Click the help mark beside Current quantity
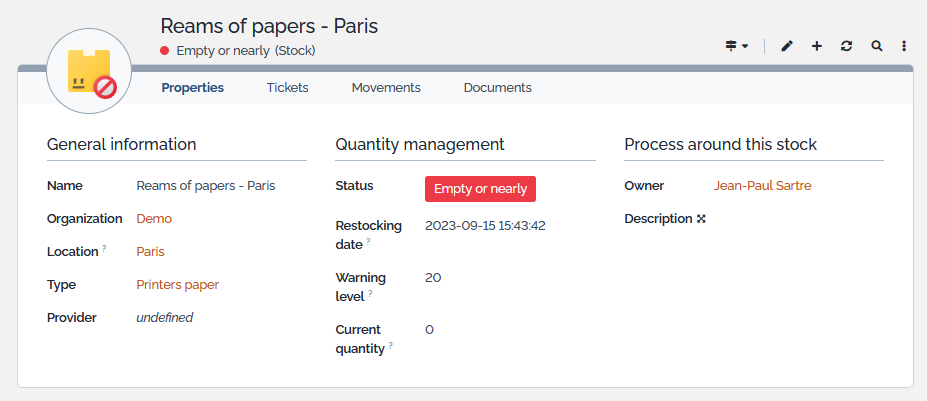 (390, 345)
